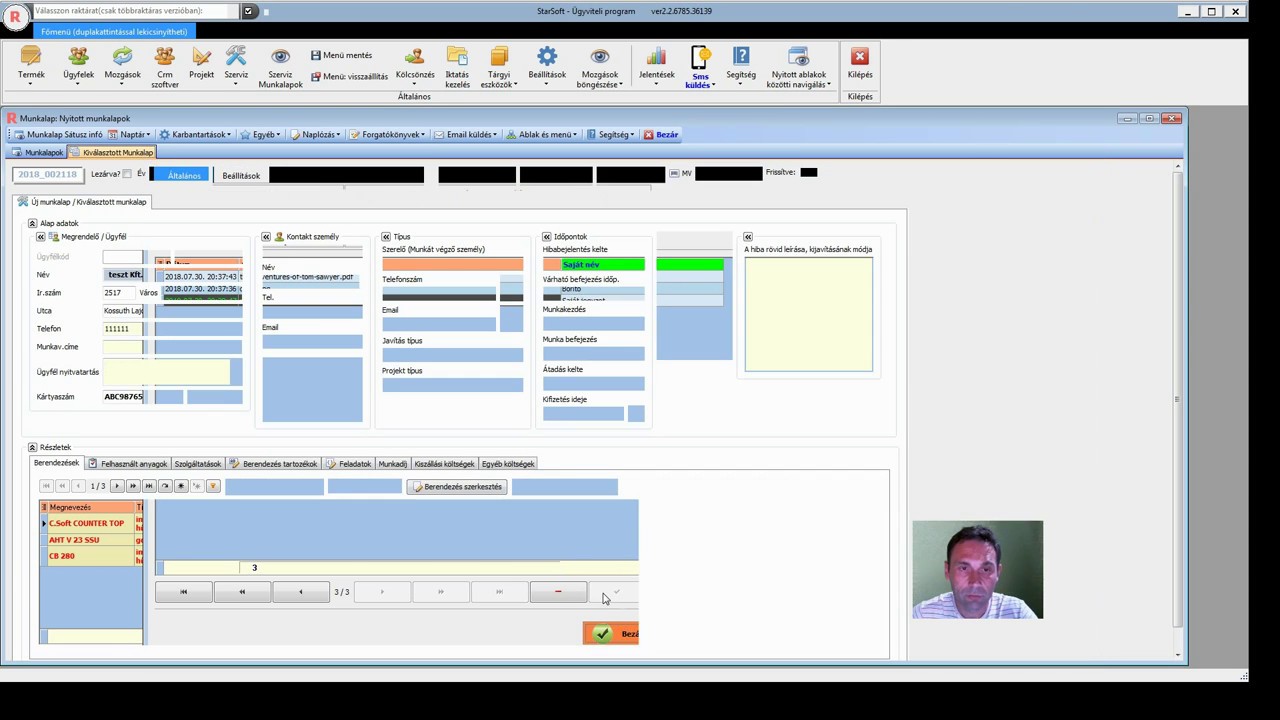This screenshot has height=720, width=1280.
Task: Click the refresh record navigator icon
Action: pos(165,486)
